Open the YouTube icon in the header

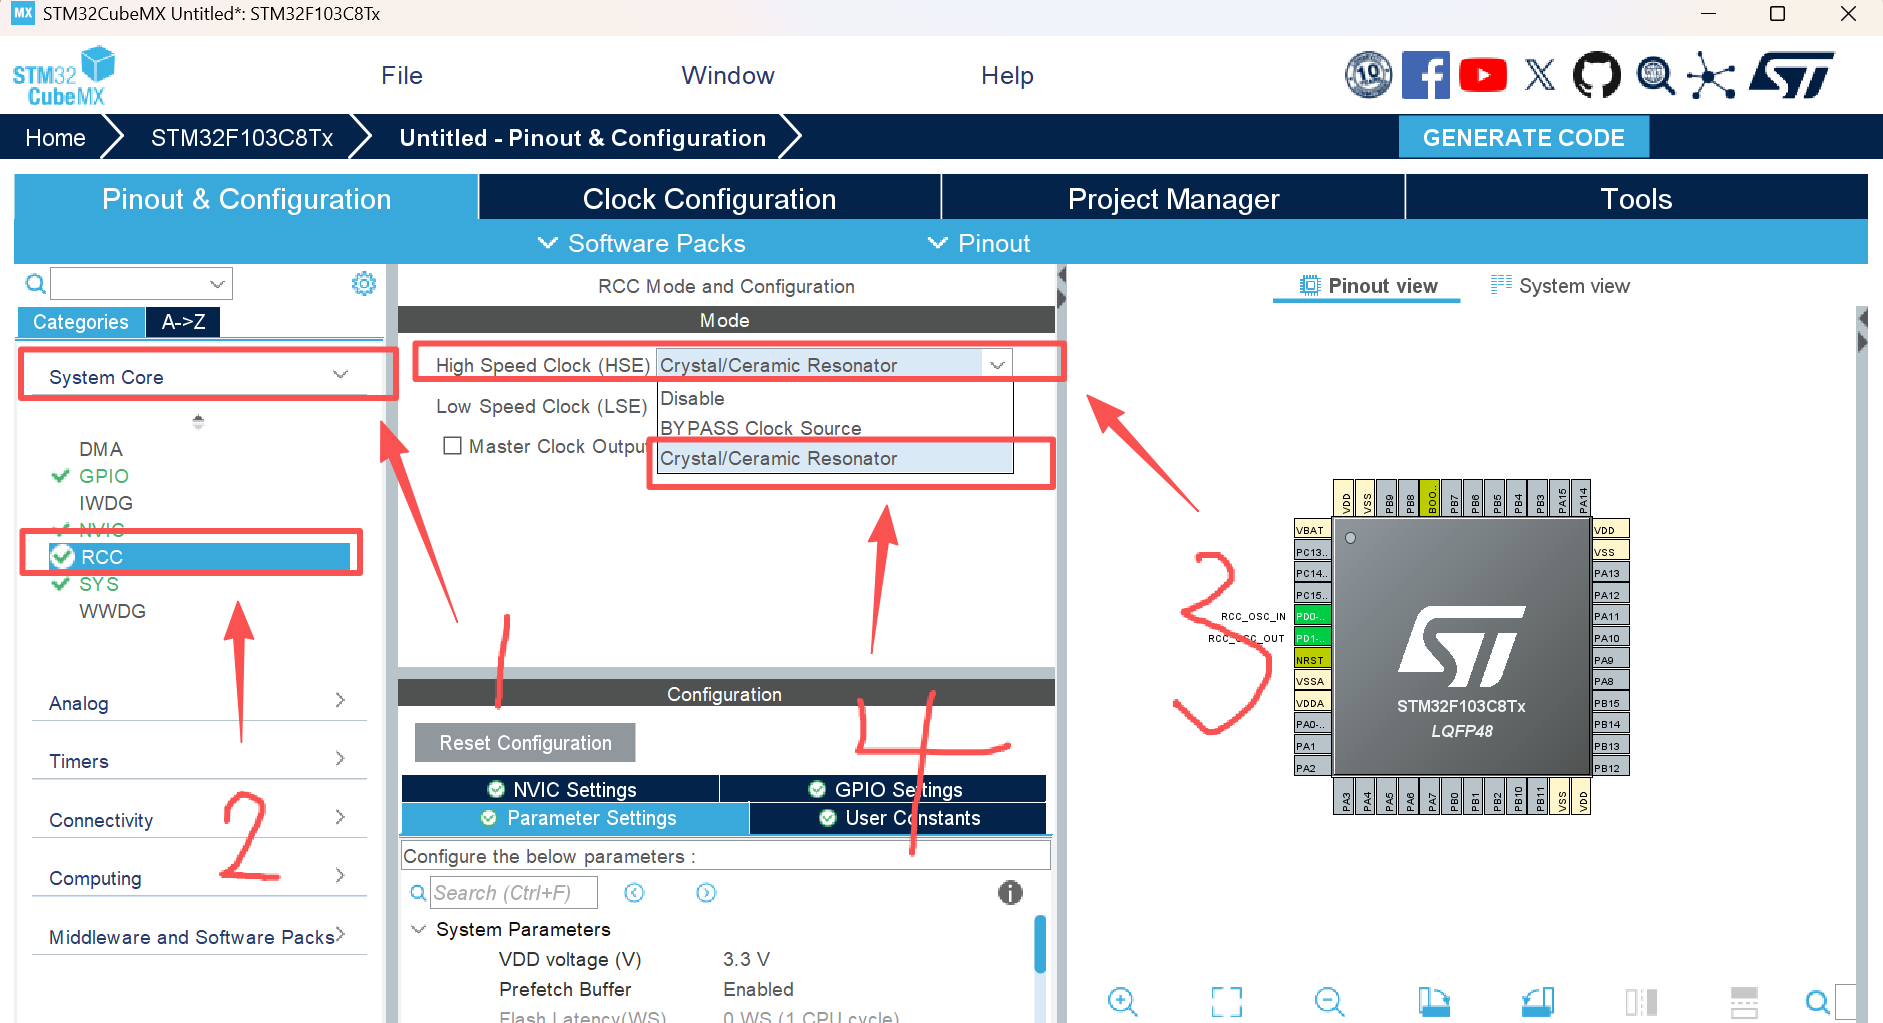point(1483,74)
